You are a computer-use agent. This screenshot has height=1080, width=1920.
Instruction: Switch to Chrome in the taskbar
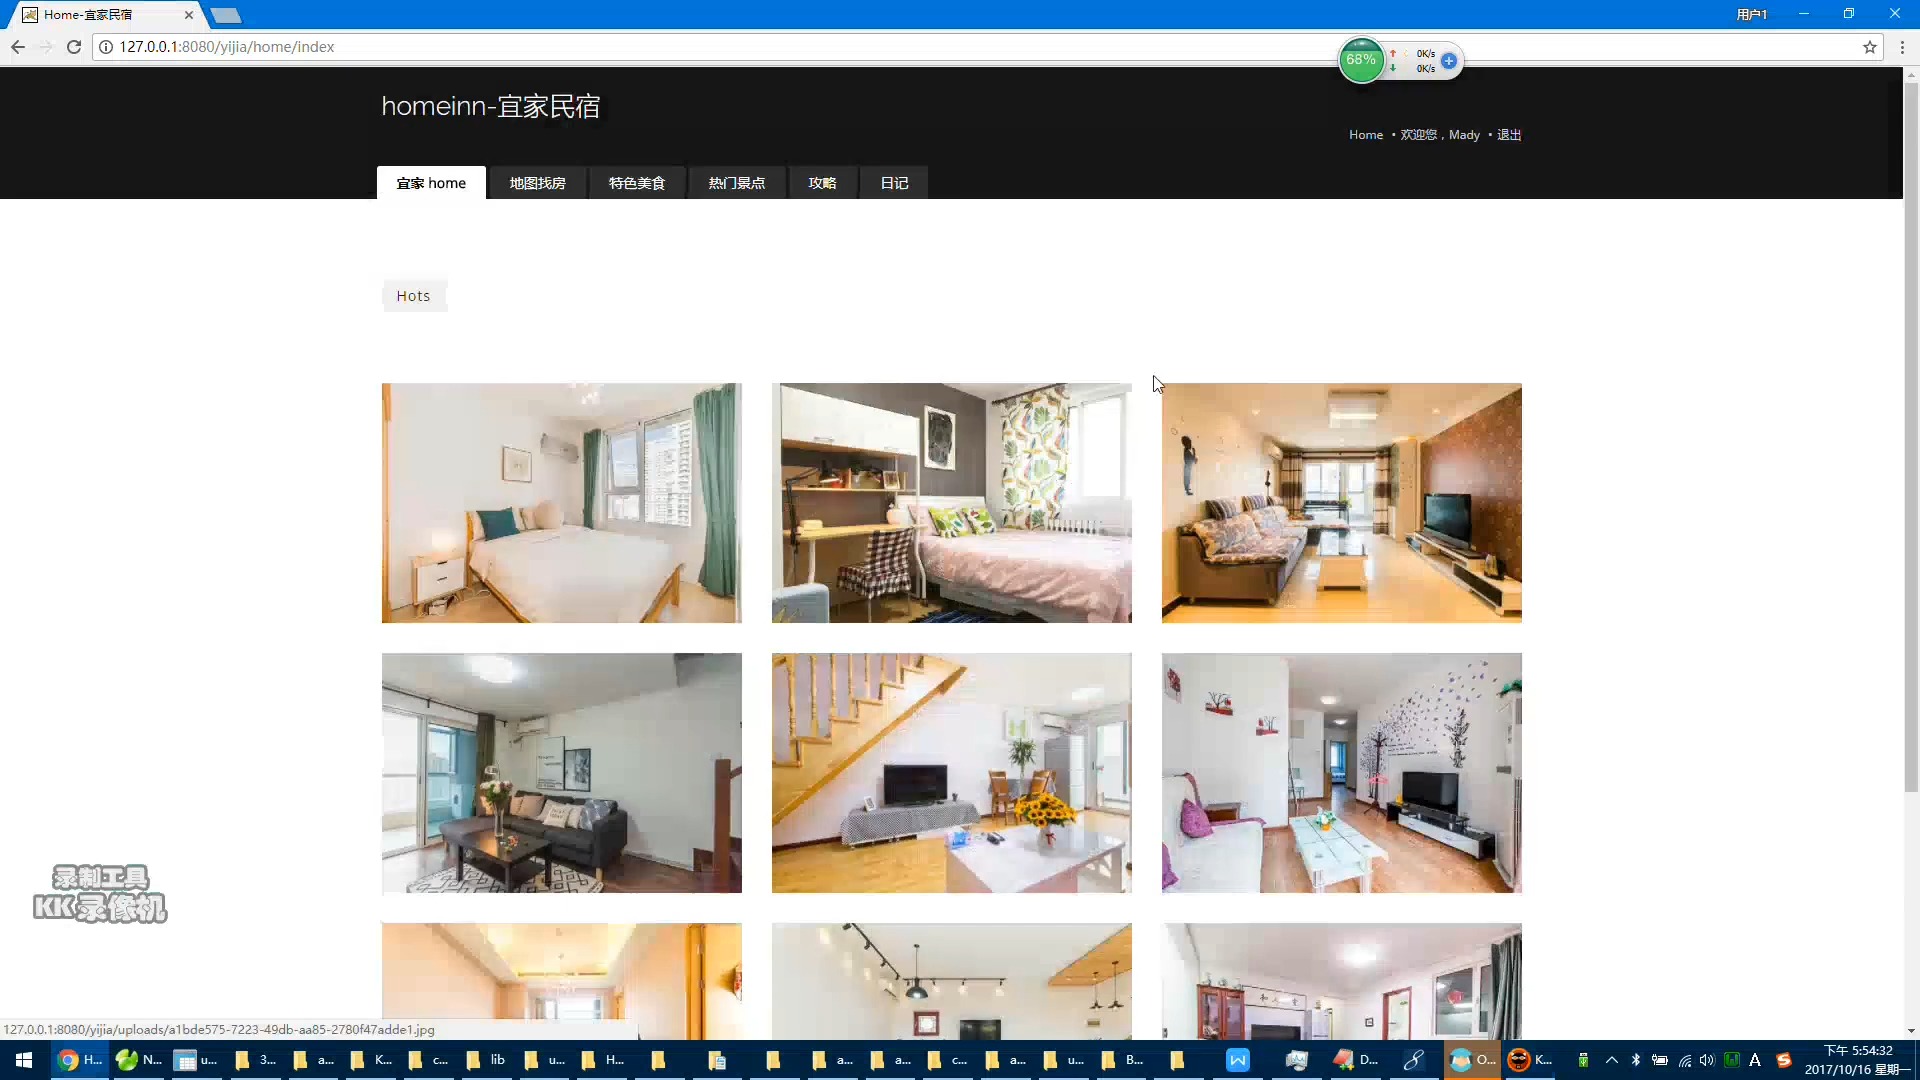coord(80,1060)
